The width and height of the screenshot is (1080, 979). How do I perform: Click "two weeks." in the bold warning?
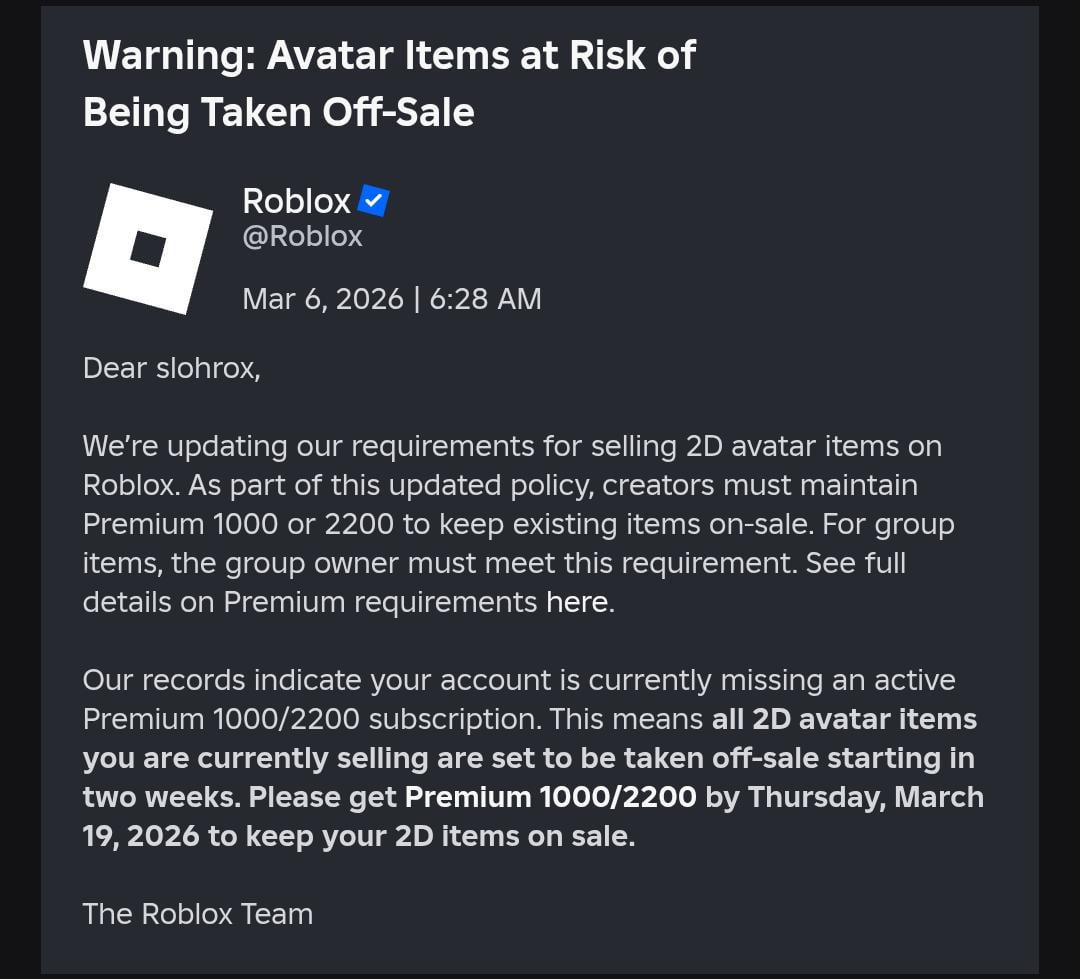[161, 798]
